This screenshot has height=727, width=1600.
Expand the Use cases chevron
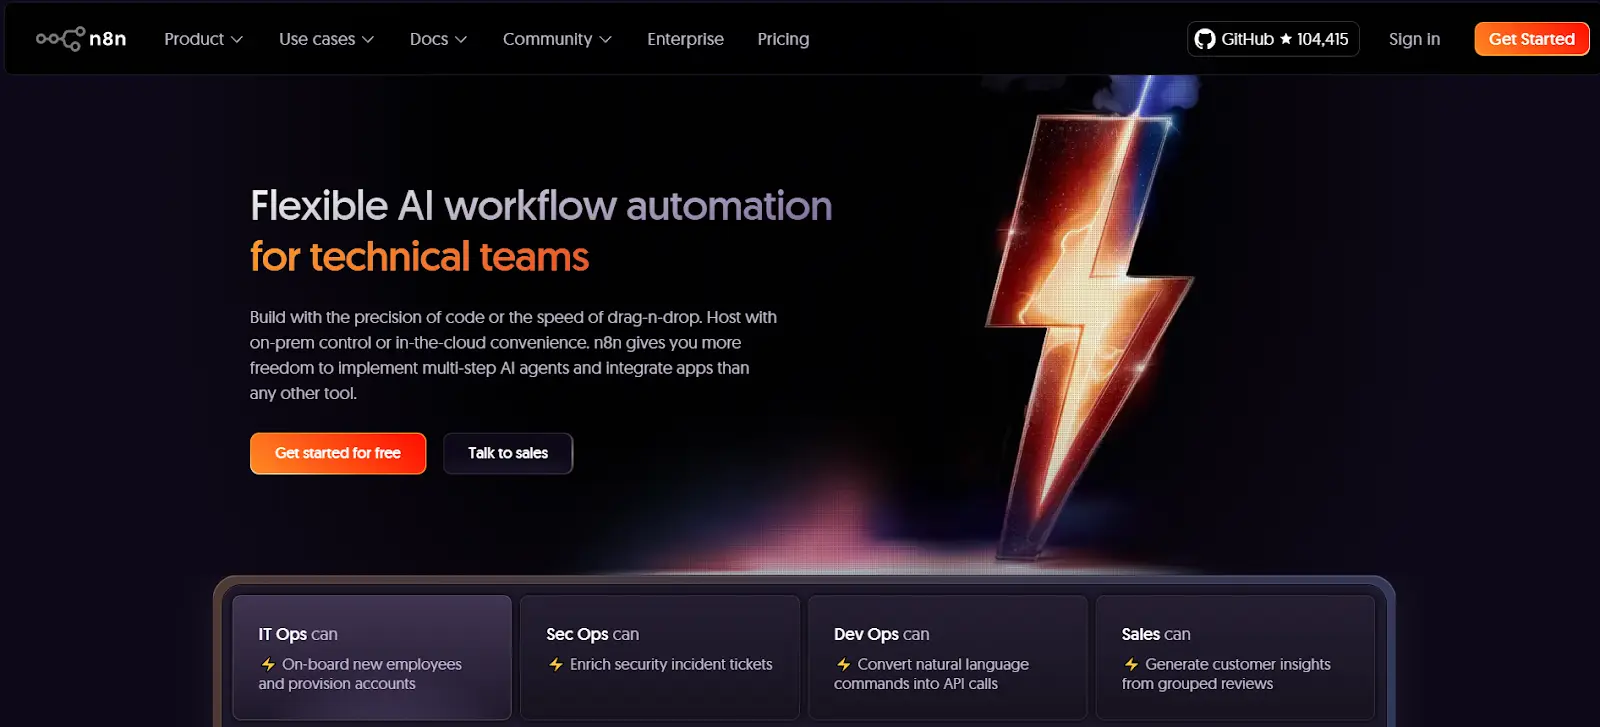point(368,40)
